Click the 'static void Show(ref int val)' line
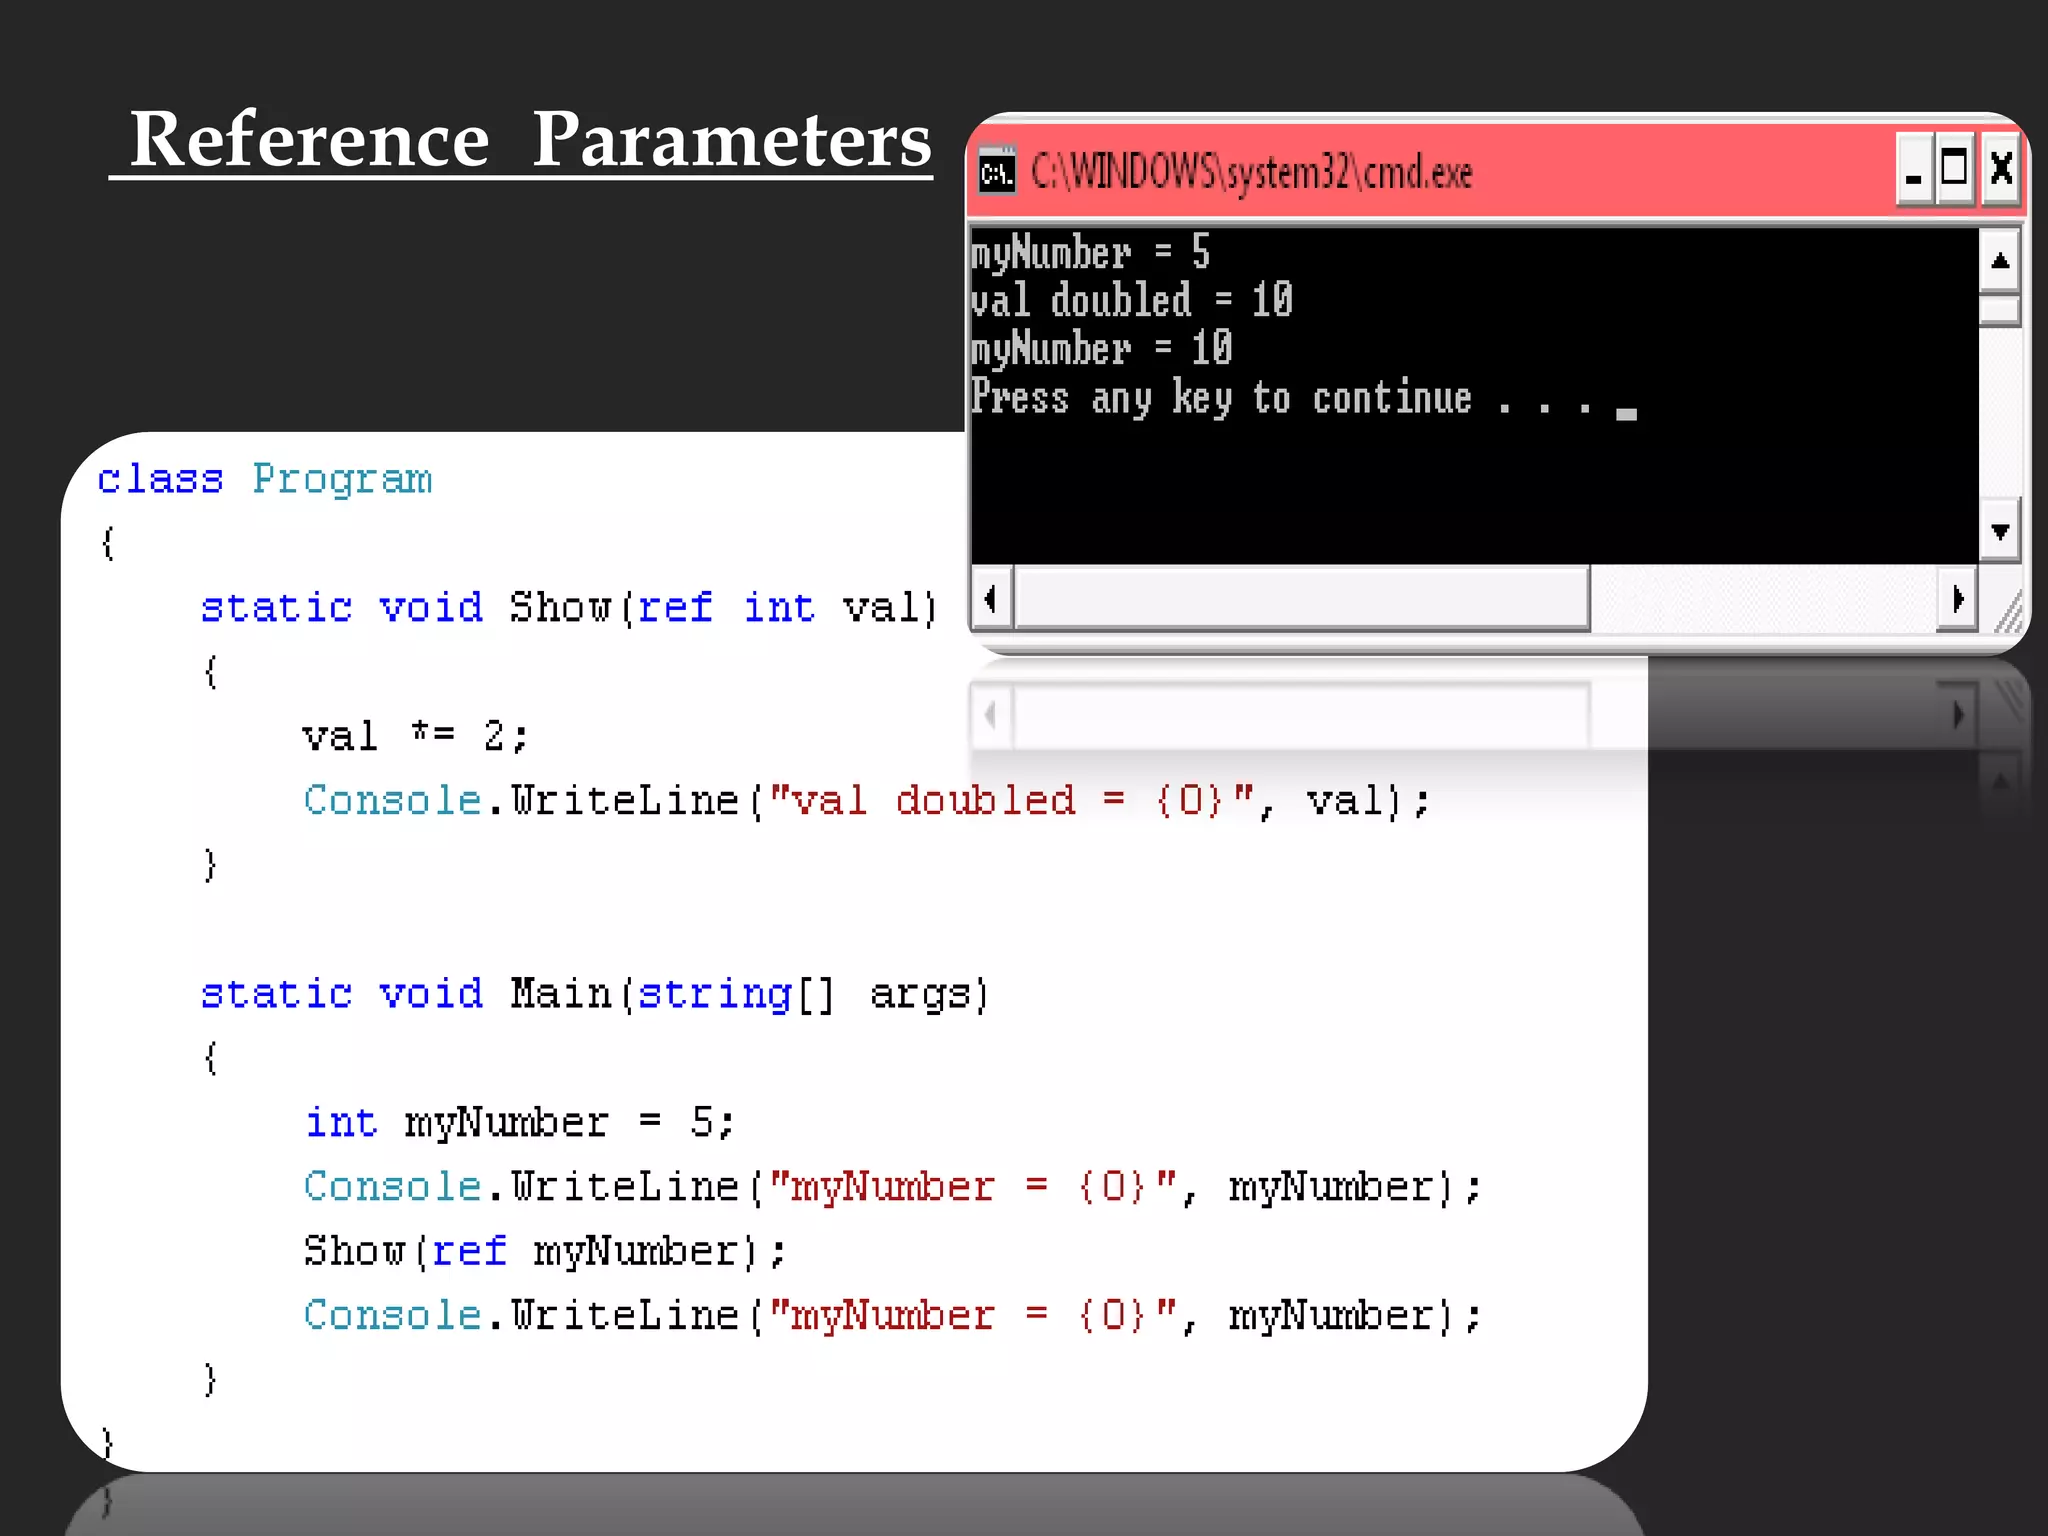The height and width of the screenshot is (1536, 2048). pyautogui.click(x=569, y=608)
